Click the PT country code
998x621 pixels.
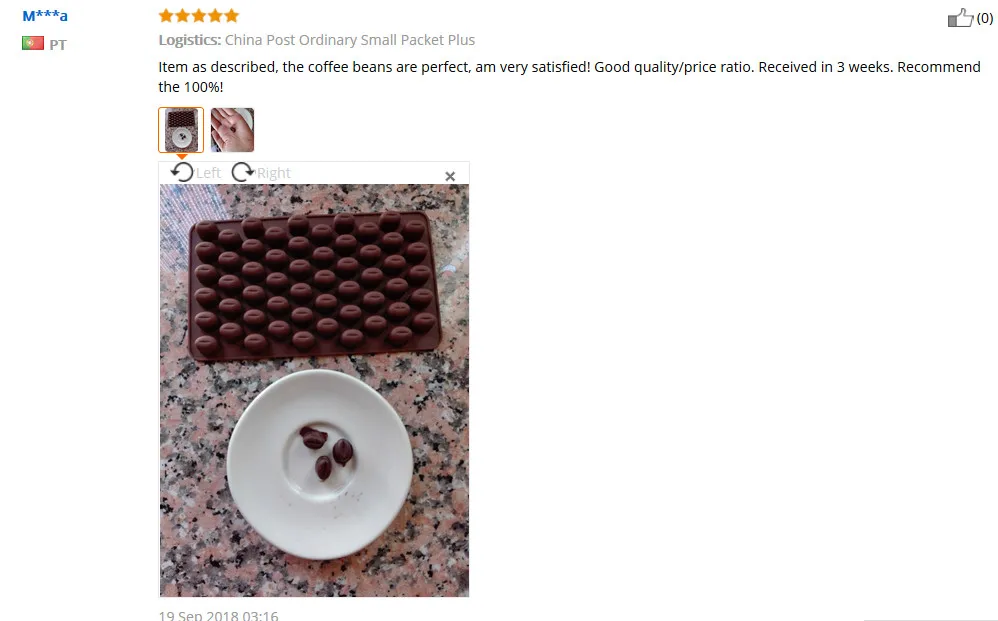pos(58,45)
